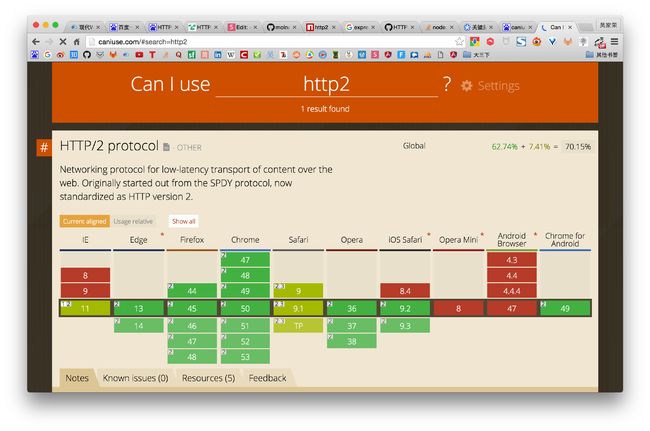Open the Feedback tab

(x=267, y=378)
